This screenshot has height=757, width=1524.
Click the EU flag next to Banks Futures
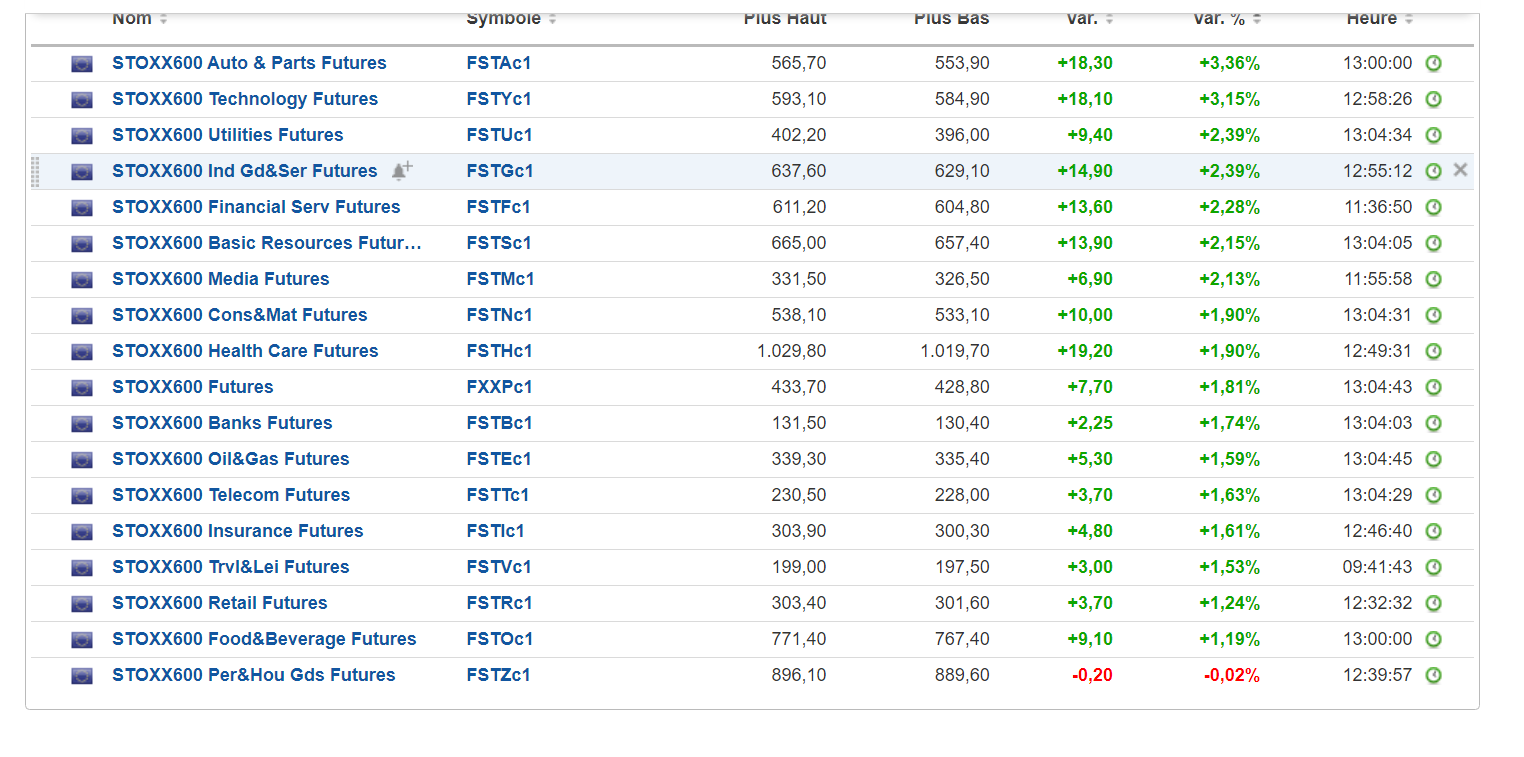coord(82,424)
